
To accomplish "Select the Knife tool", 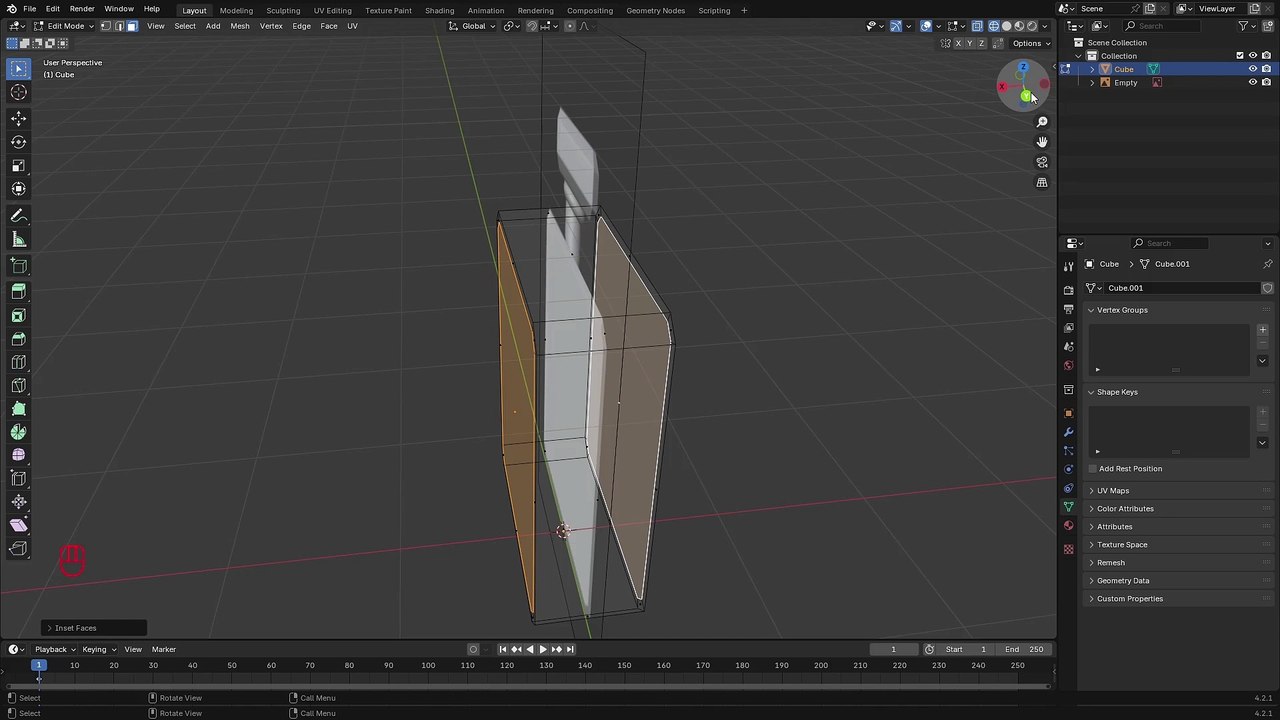I will (18, 385).
